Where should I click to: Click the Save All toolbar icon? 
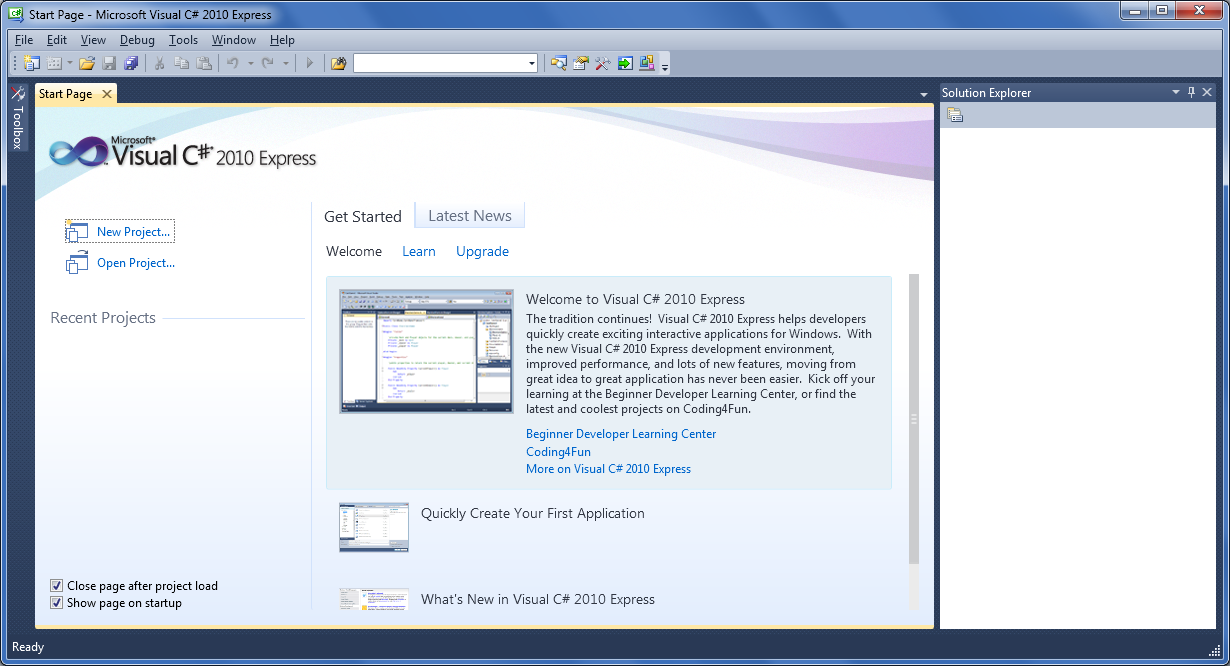[x=130, y=62]
